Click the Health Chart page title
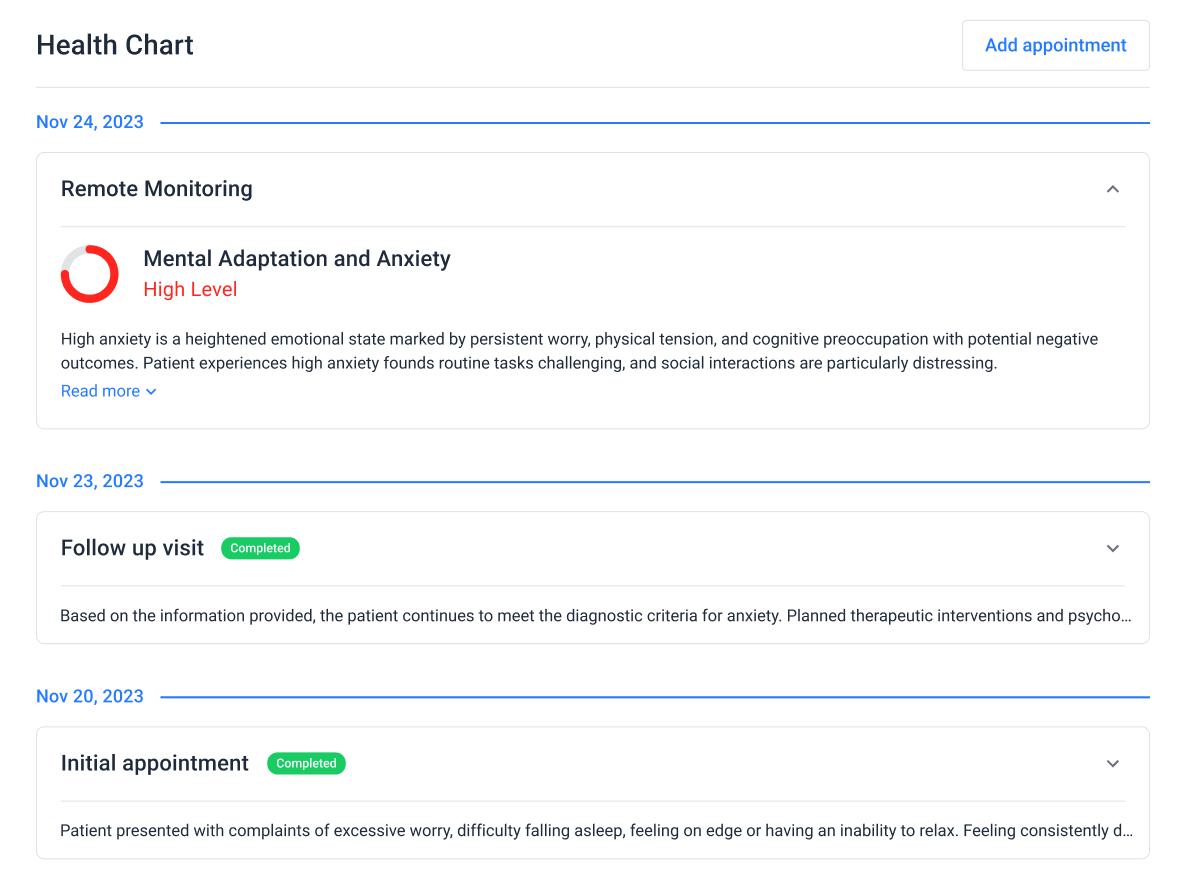This screenshot has width=1184, height=886. tap(115, 45)
